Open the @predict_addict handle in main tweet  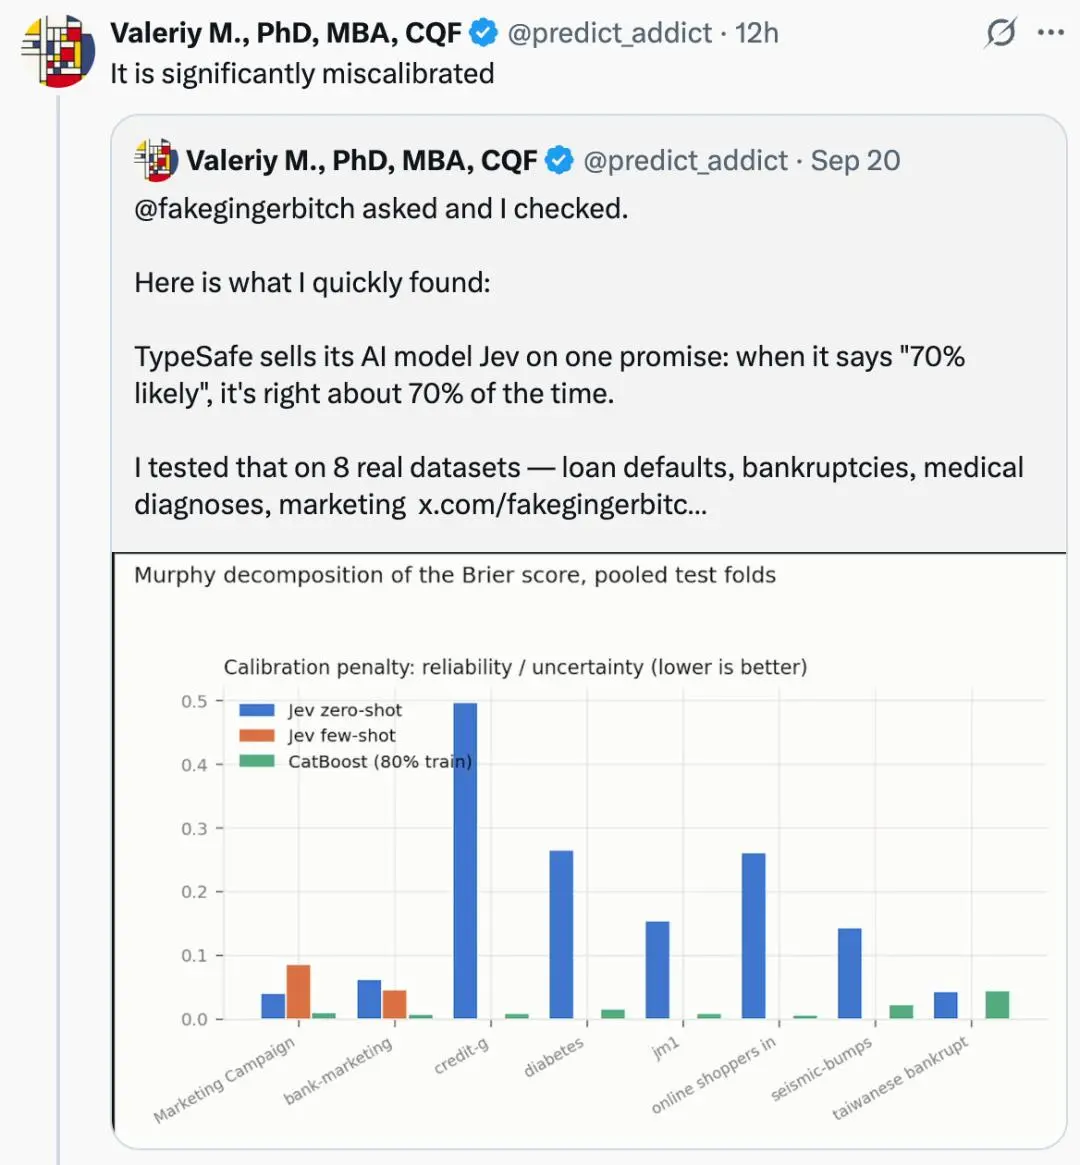[x=609, y=33]
